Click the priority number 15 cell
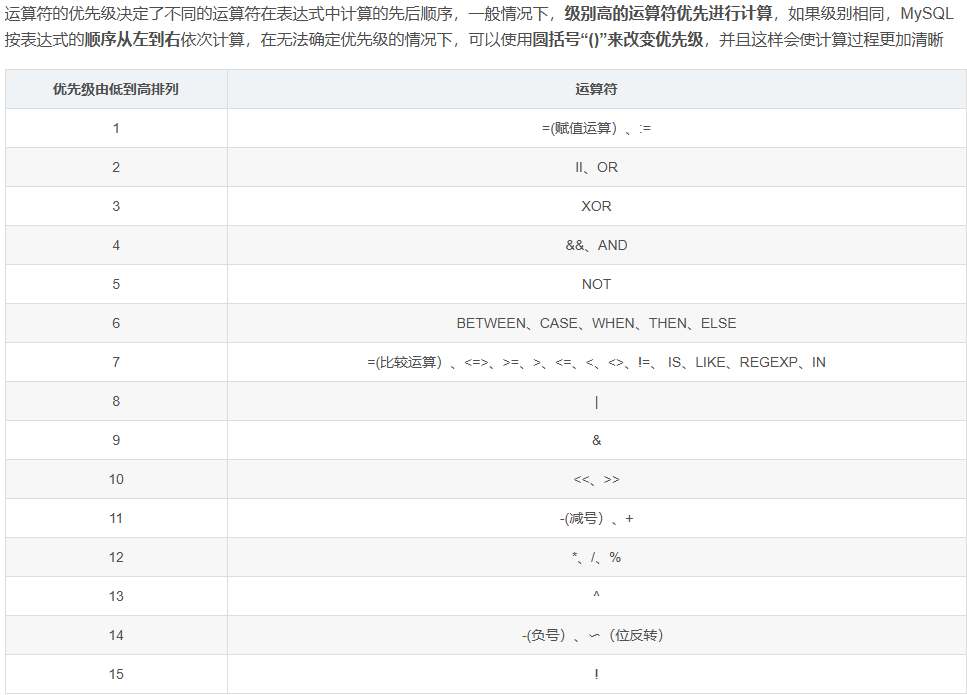This screenshot has width=967, height=695. pyautogui.click(x=116, y=674)
